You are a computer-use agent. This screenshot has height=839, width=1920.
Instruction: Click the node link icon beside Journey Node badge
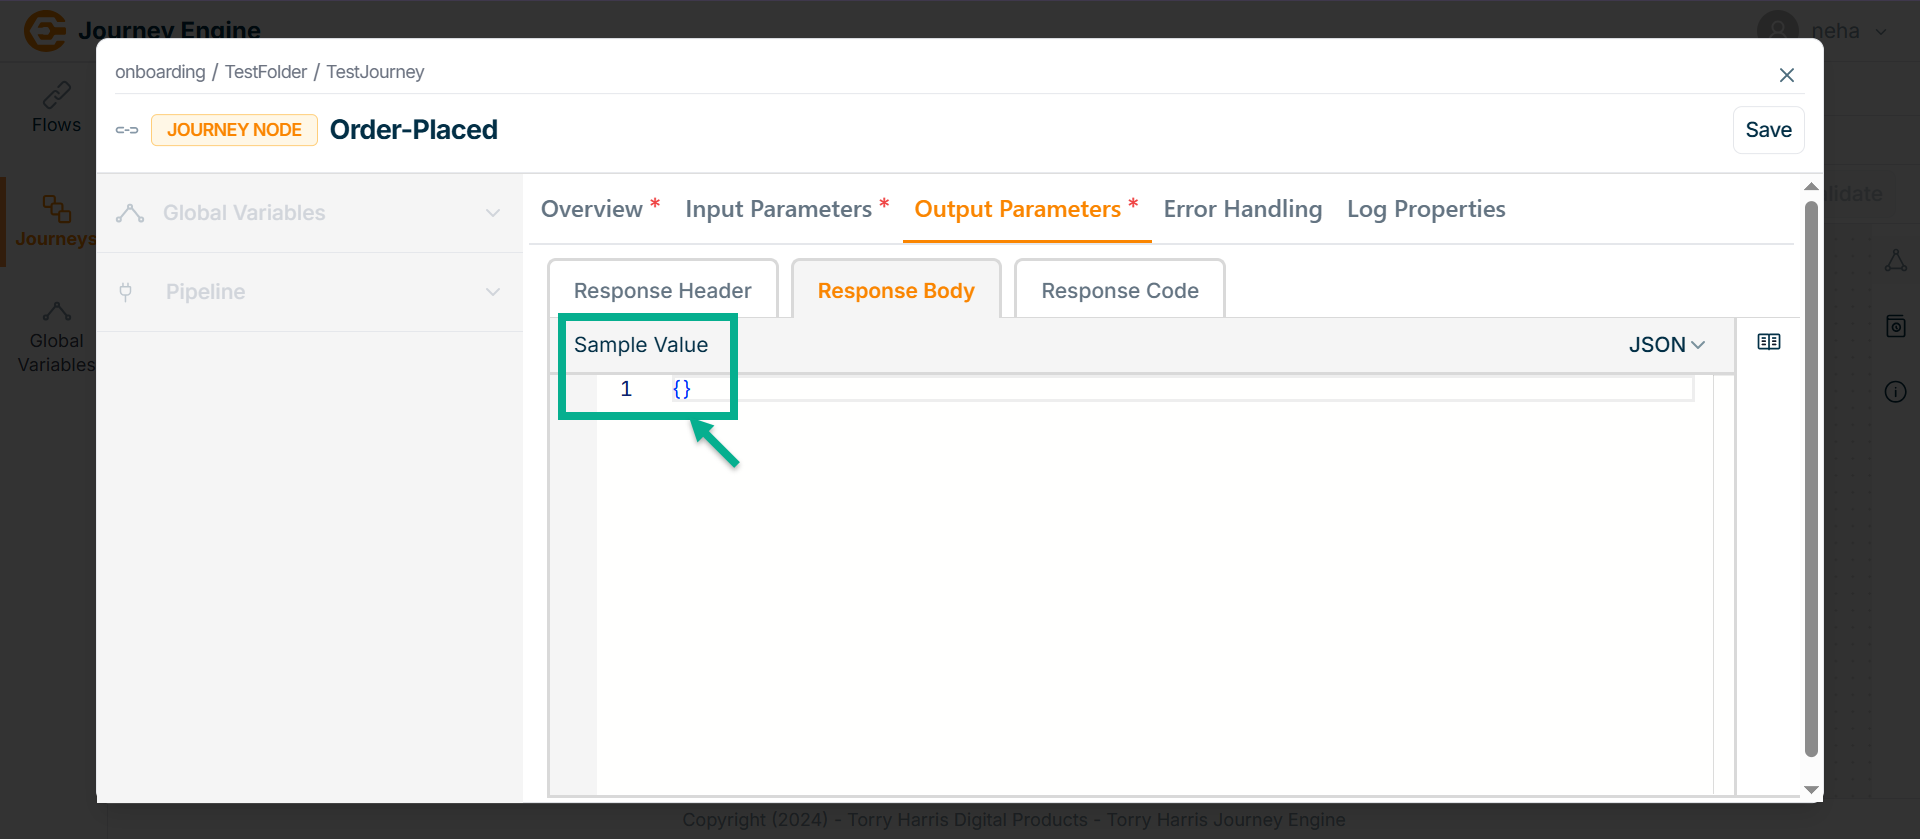[127, 130]
